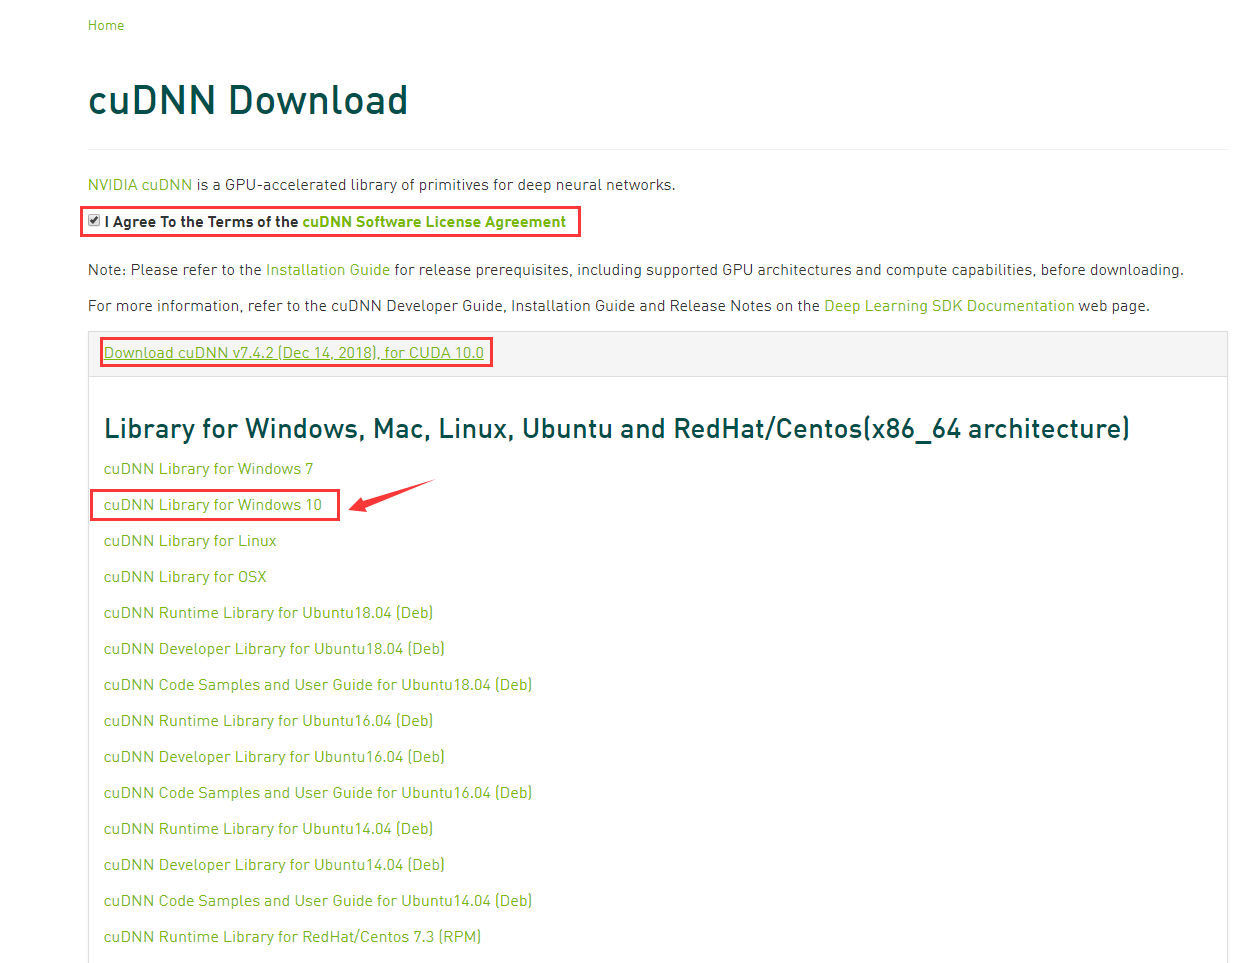Viewport: 1237px width, 963px height.
Task: Download cuDNN Runtime Library for RedHat/Centos 7.3
Action: coord(292,937)
